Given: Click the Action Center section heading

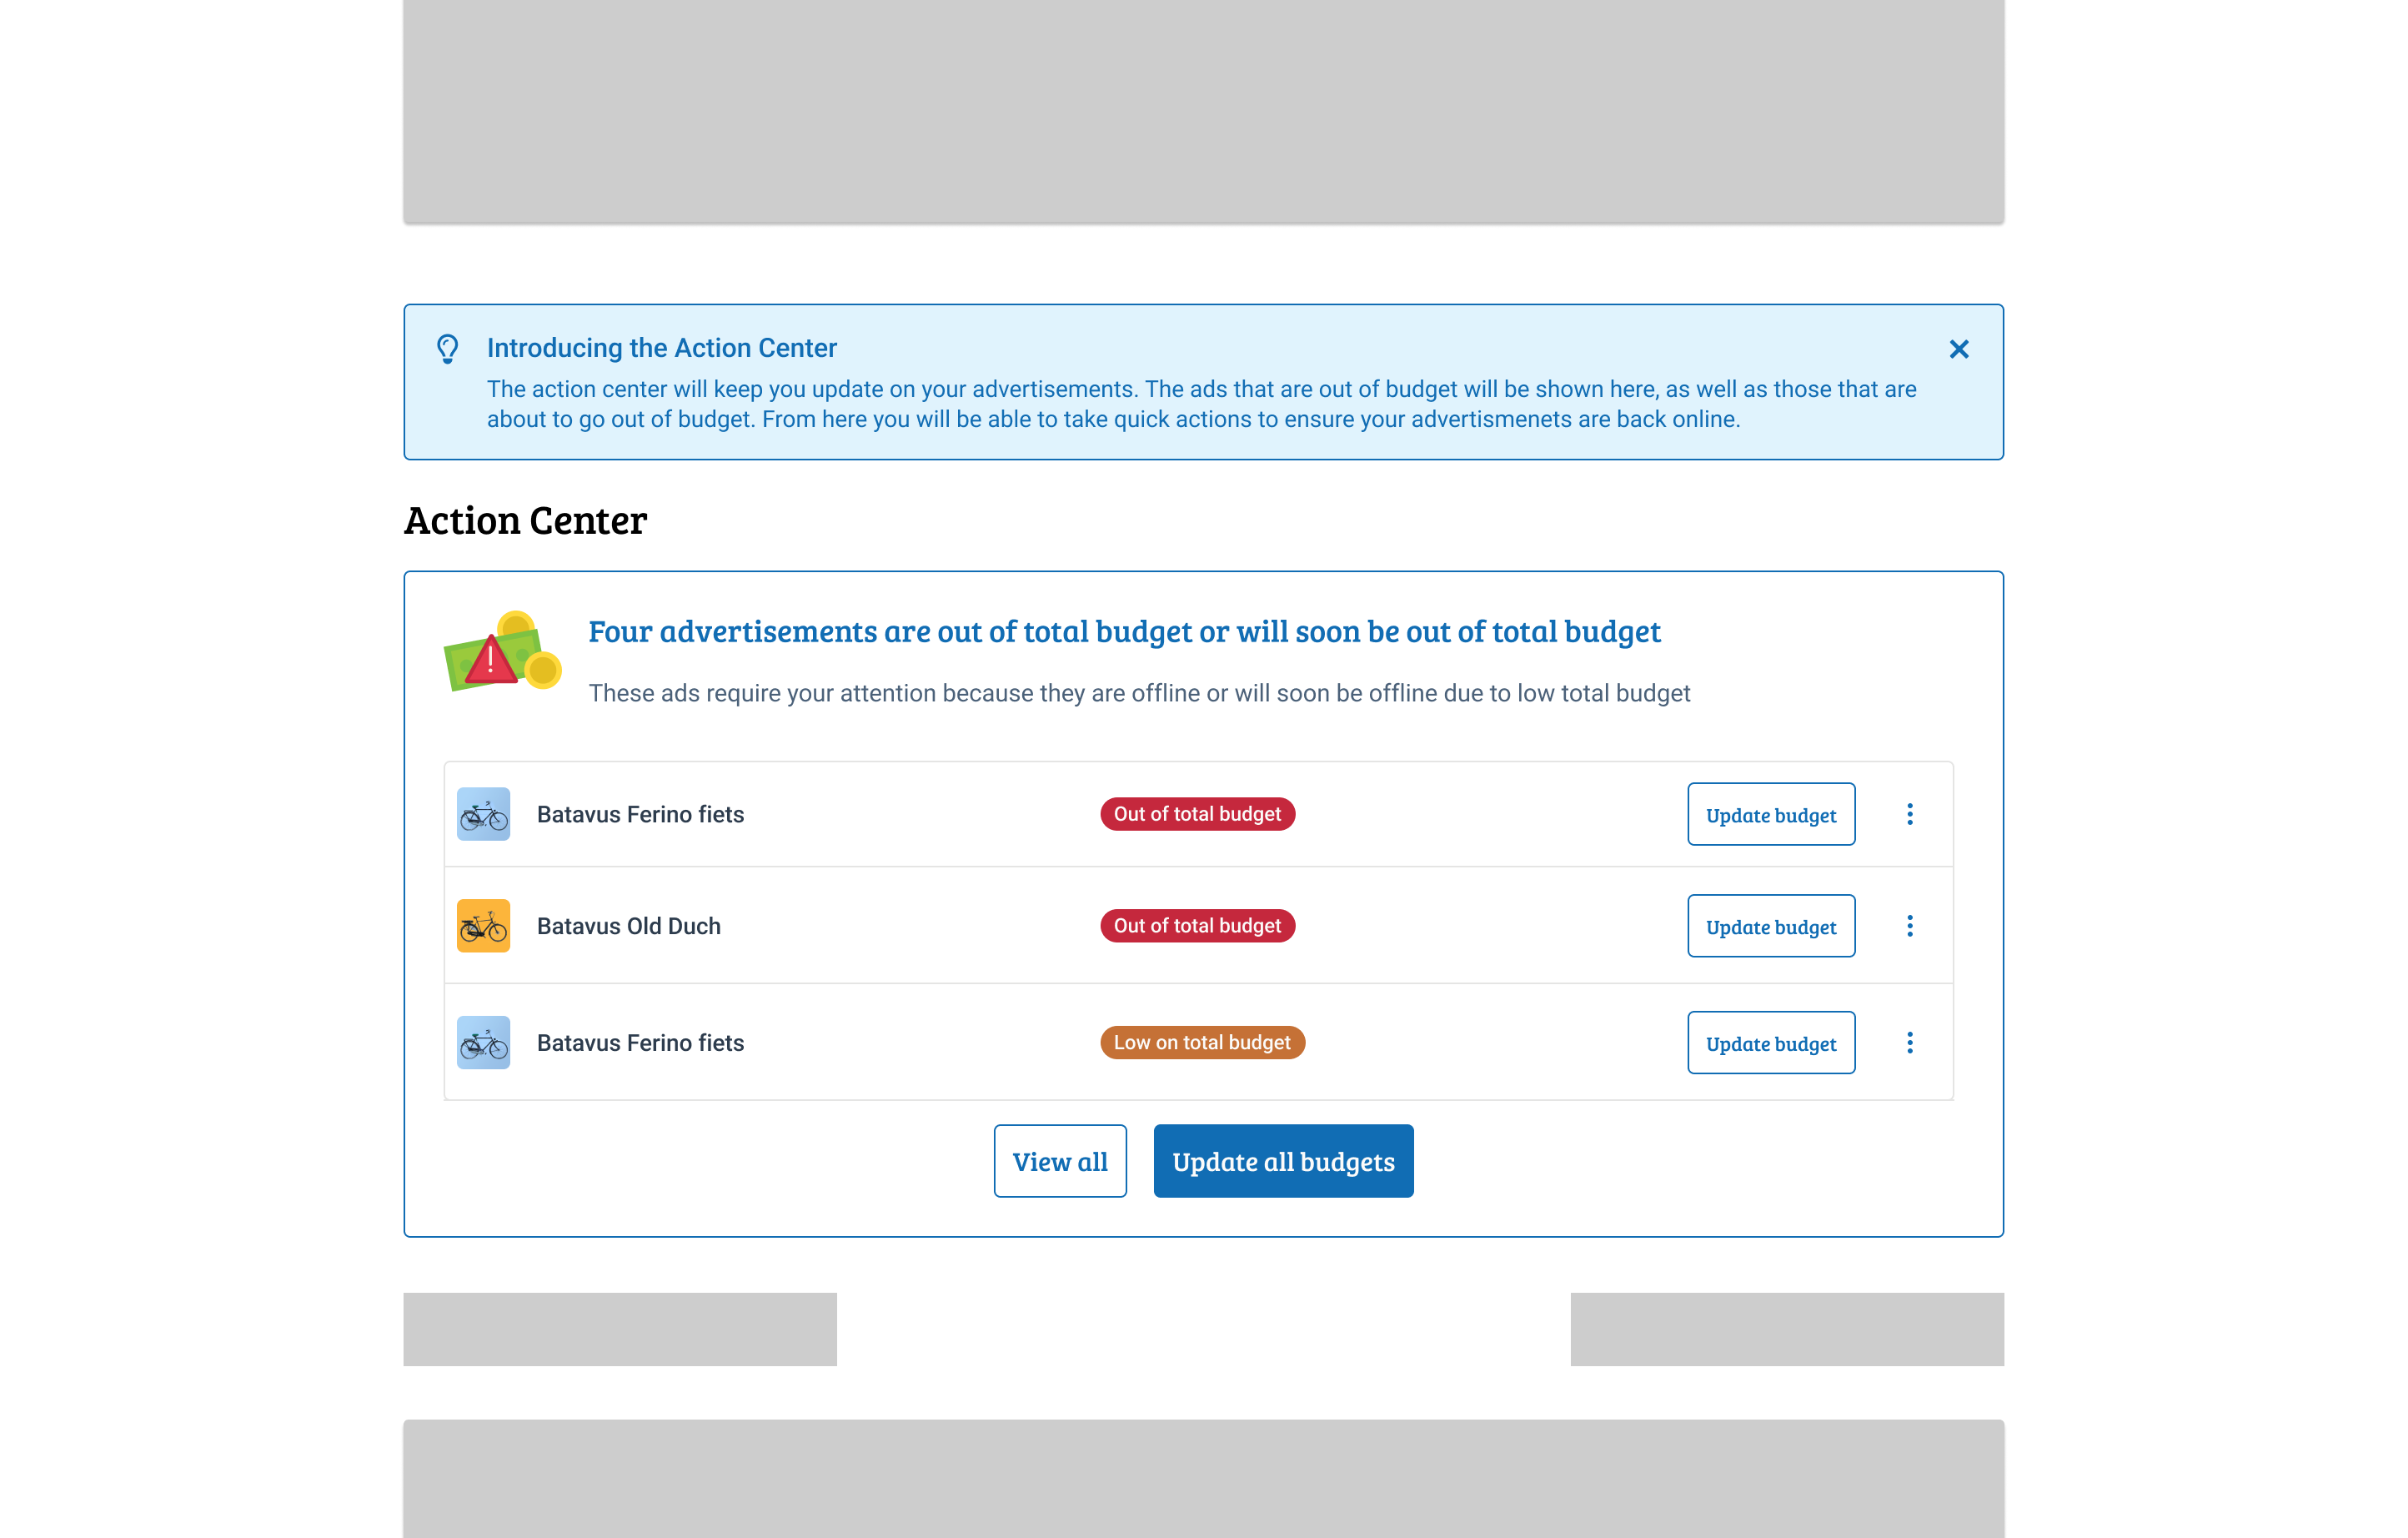Looking at the screenshot, I should [x=525, y=519].
